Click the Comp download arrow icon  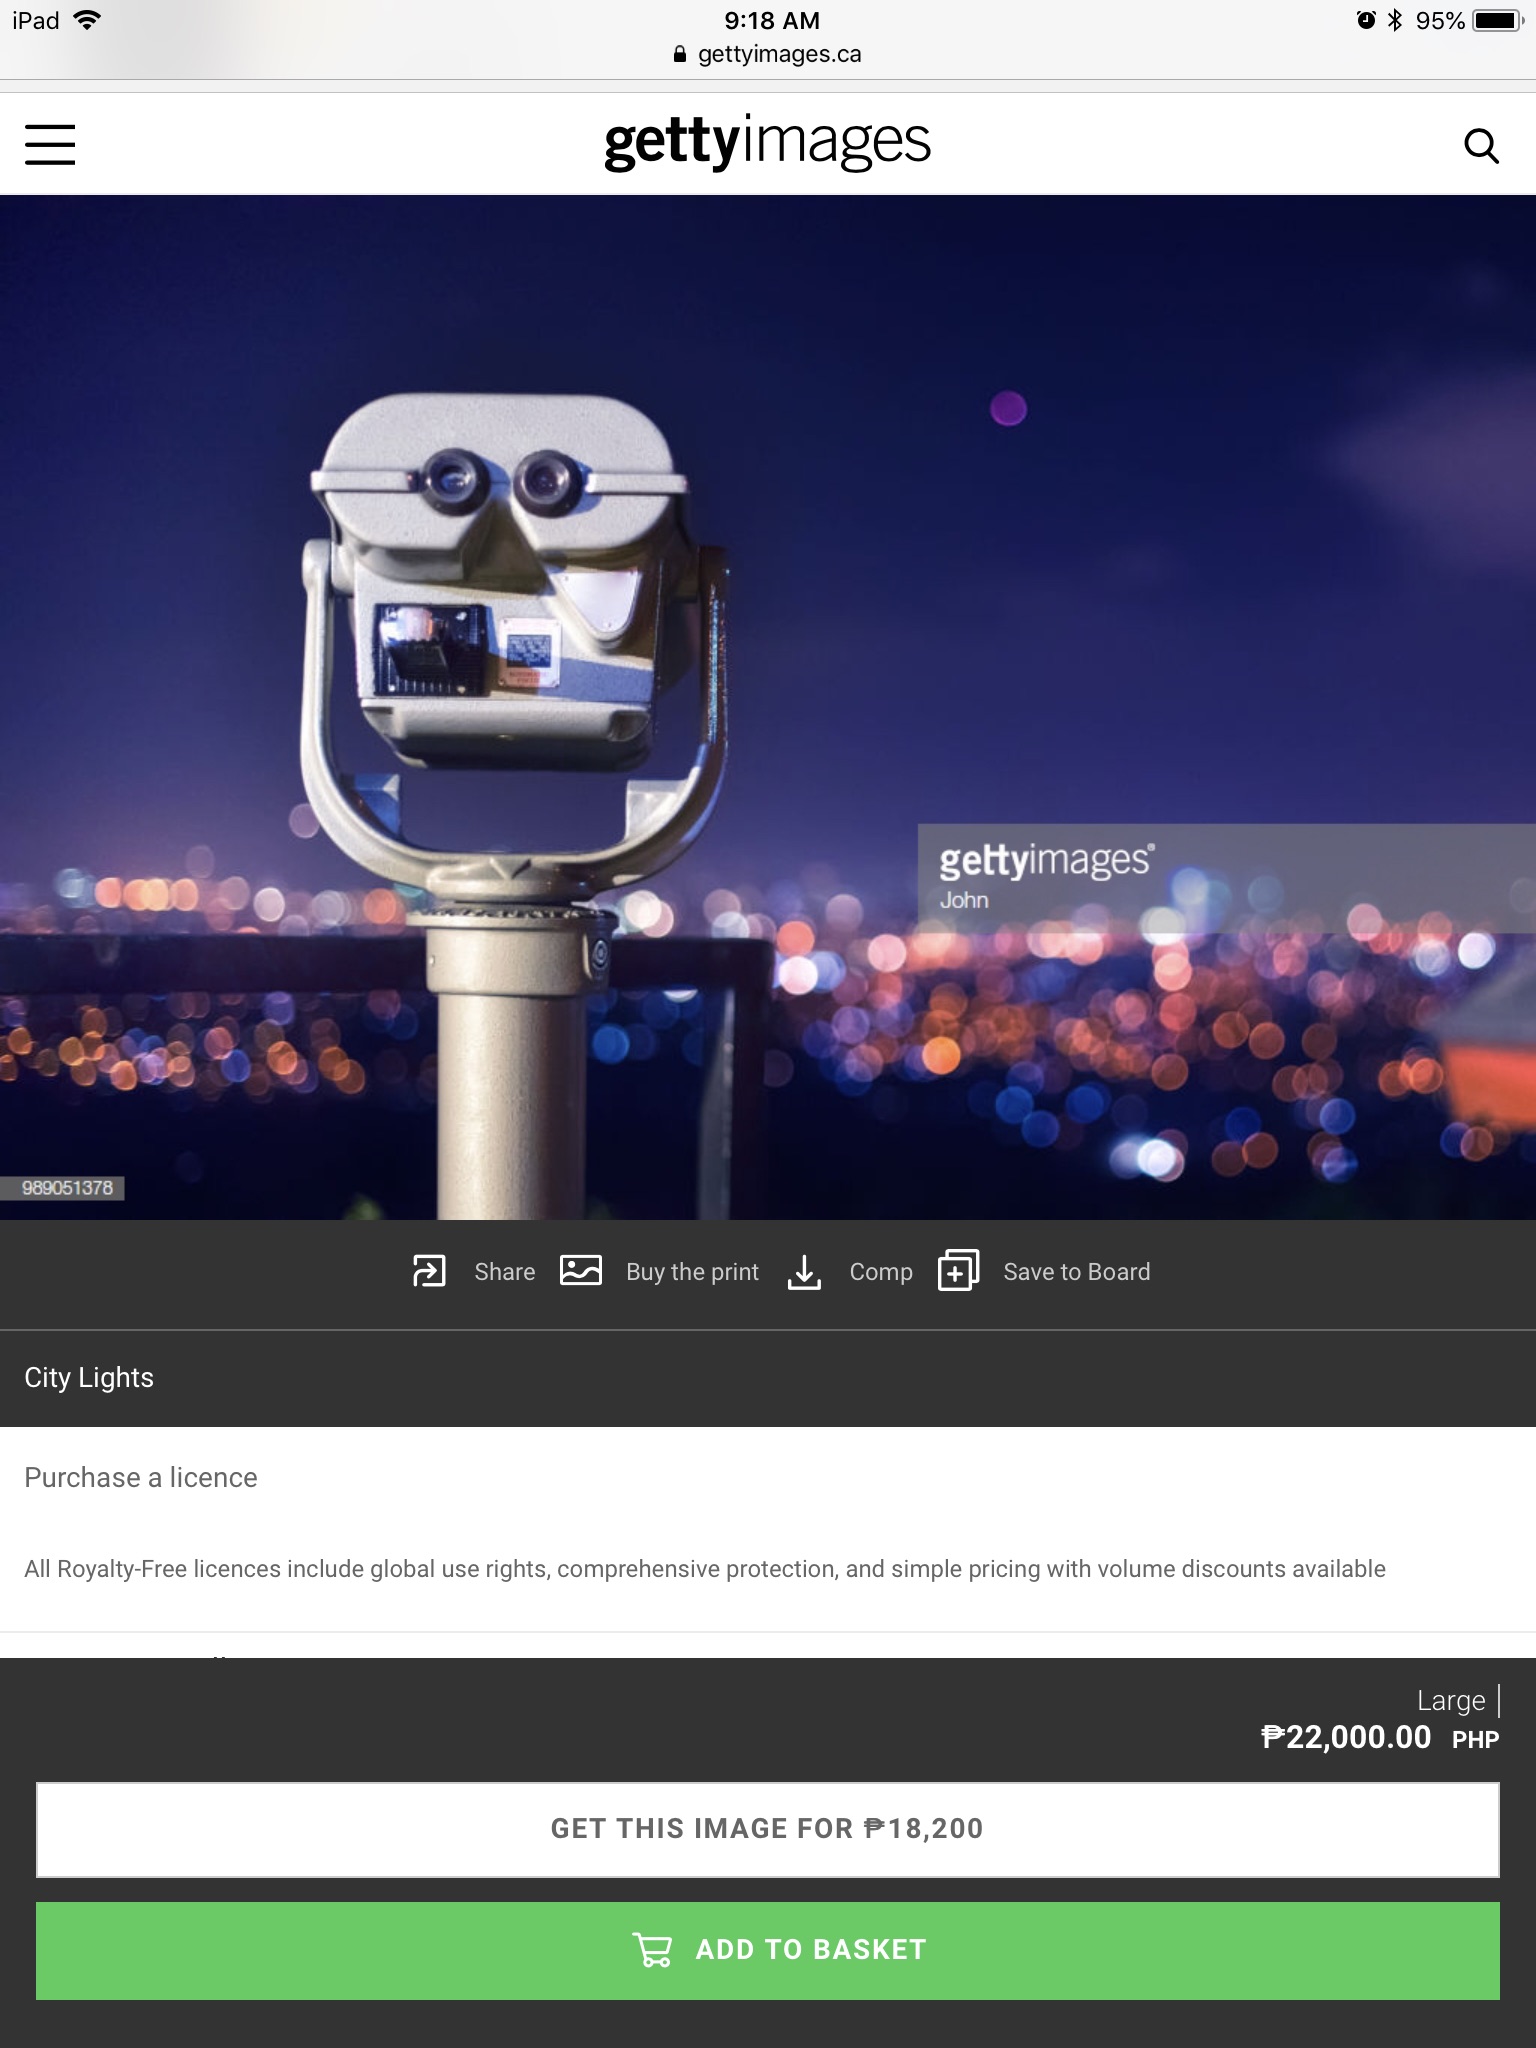coord(804,1272)
